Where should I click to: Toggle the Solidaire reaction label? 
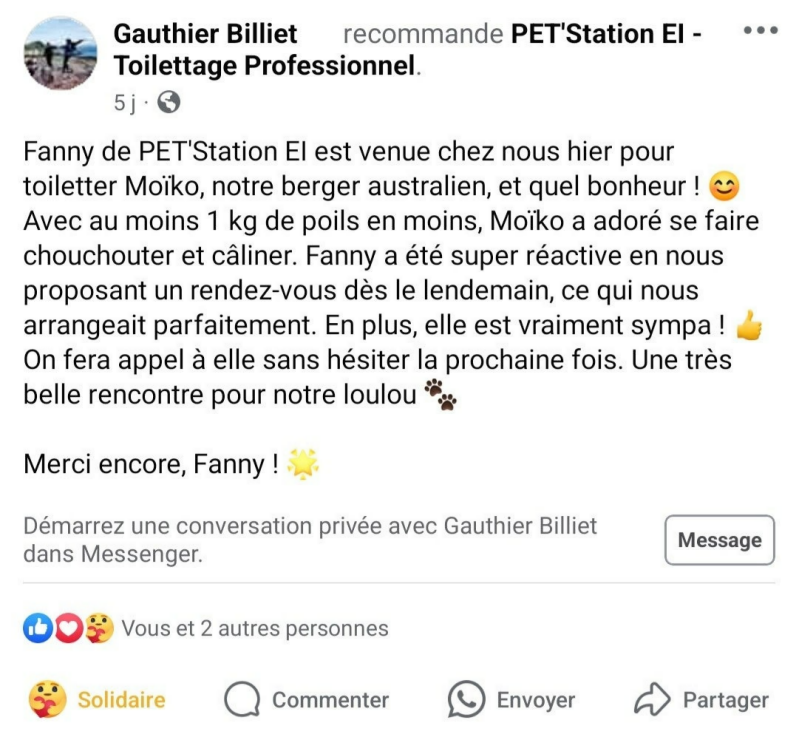[x=121, y=700]
